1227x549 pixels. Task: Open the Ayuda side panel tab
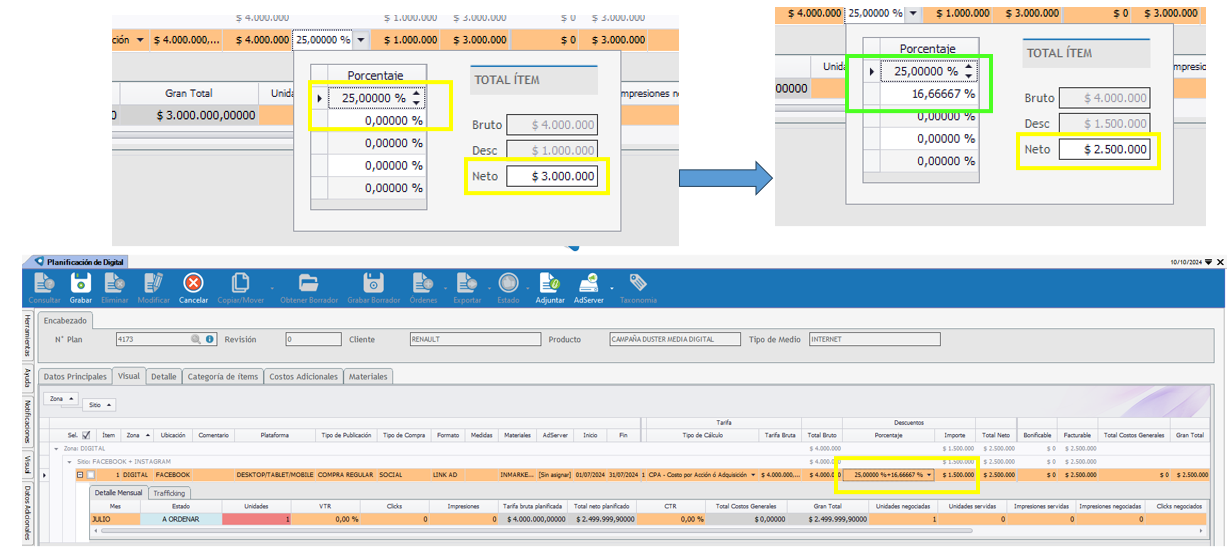(27, 380)
